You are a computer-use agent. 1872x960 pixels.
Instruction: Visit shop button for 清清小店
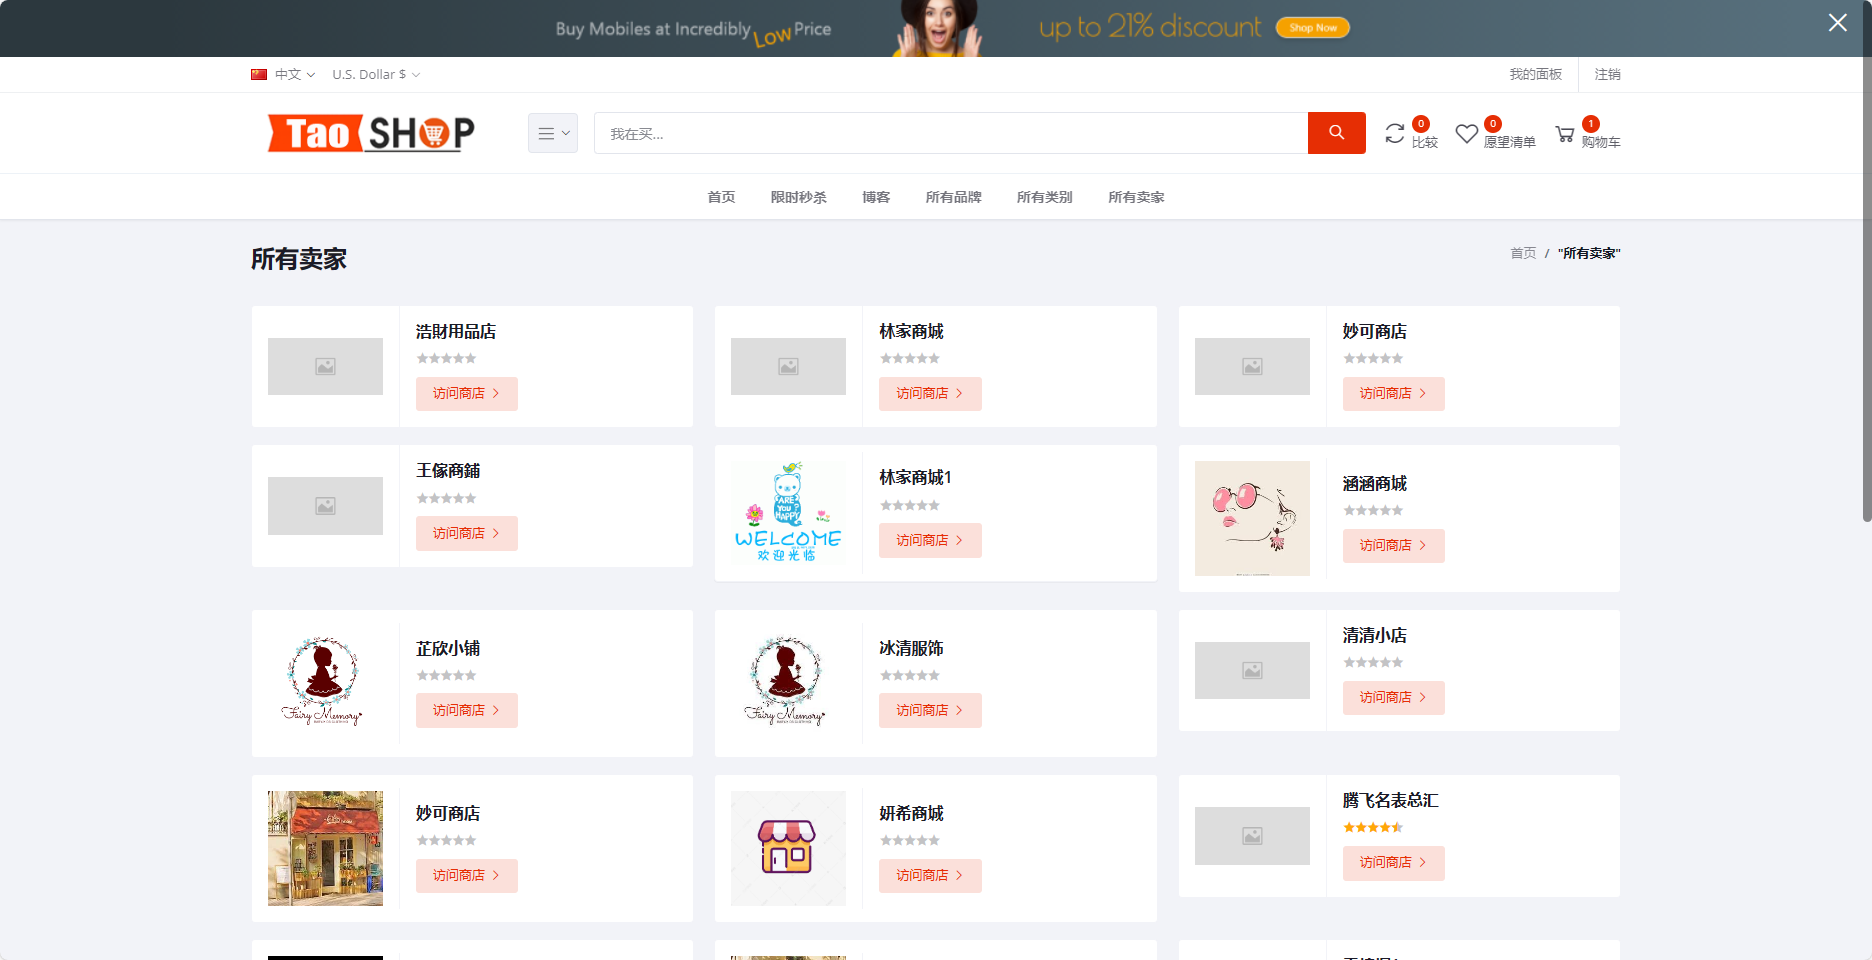coord(1393,698)
